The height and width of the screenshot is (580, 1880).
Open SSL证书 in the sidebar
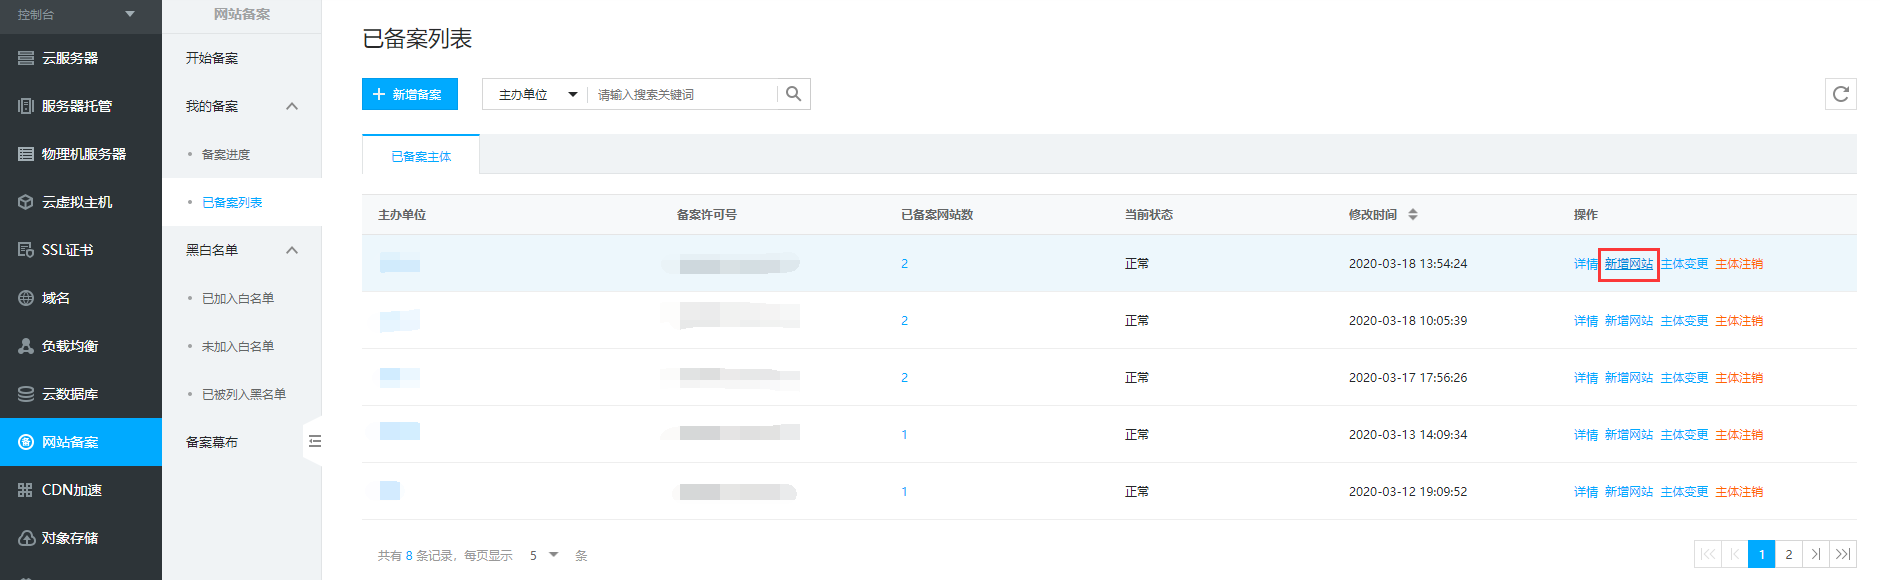point(67,250)
